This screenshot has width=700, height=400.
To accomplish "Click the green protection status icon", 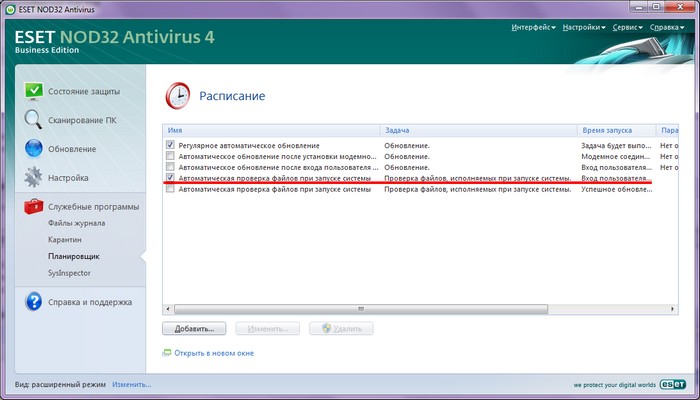I will (33, 91).
